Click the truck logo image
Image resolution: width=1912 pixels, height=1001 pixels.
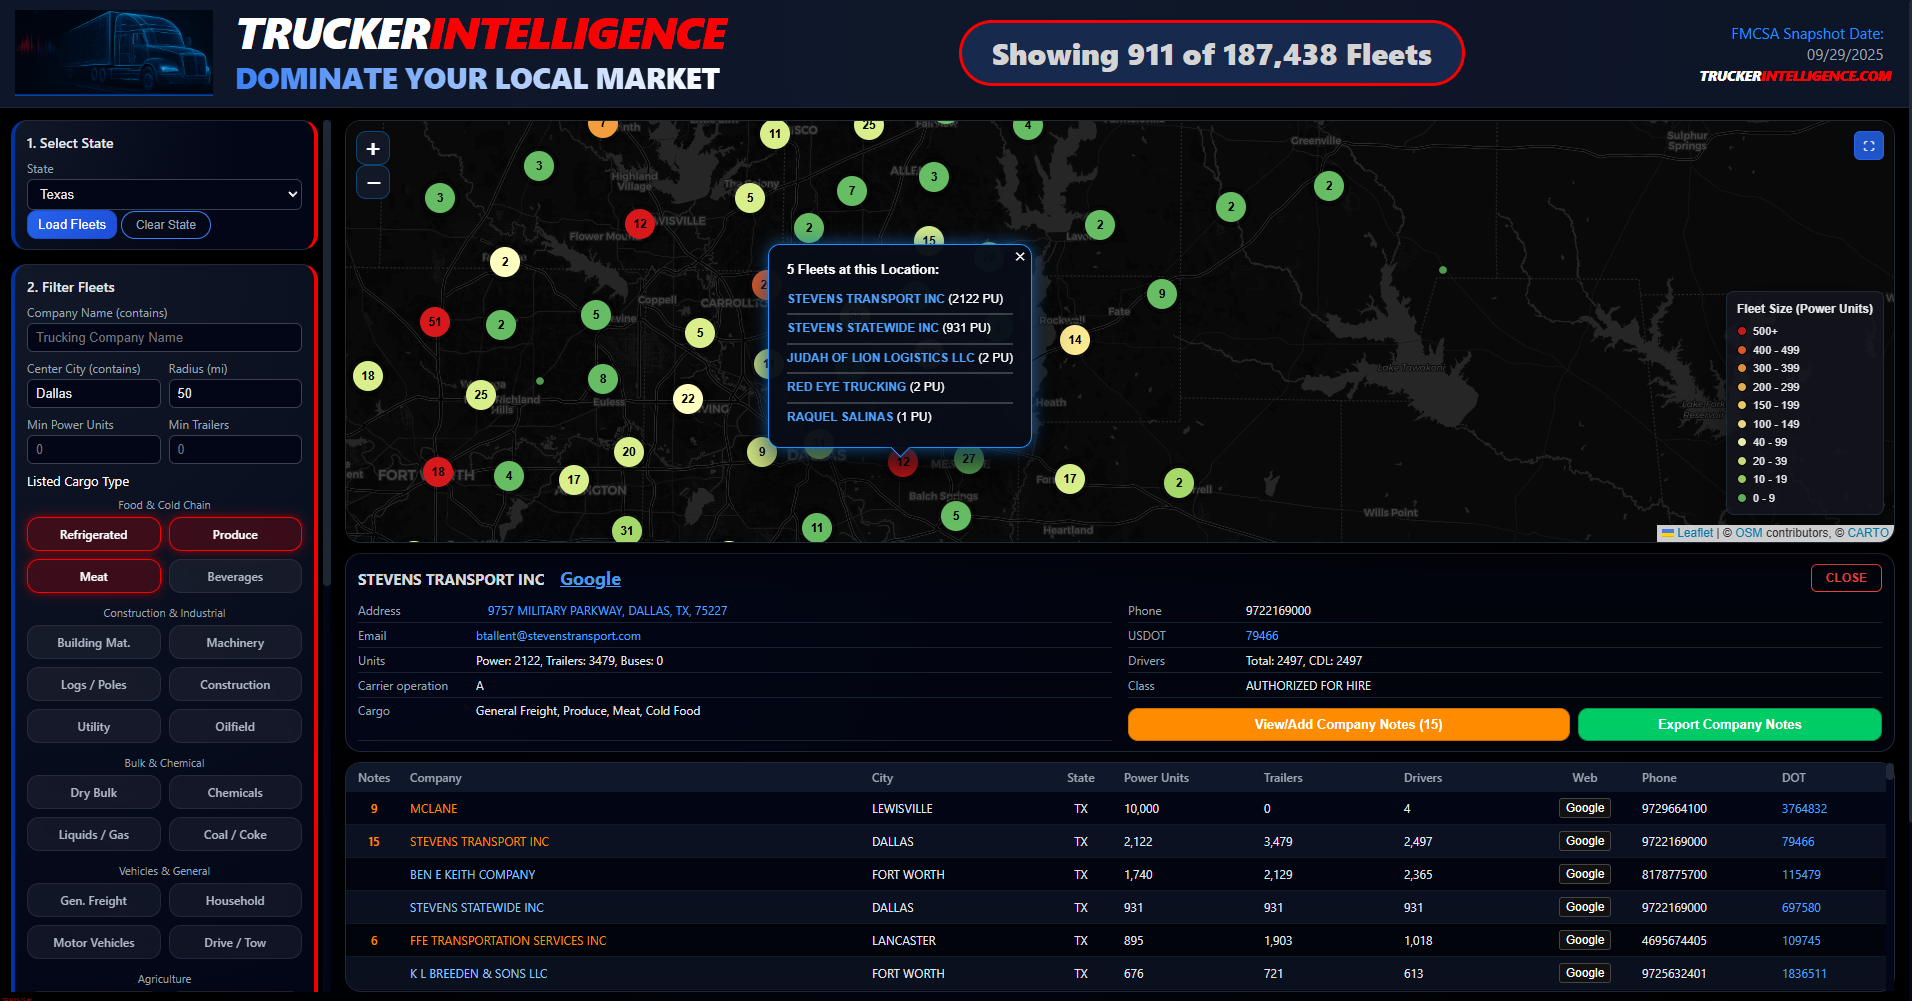click(114, 53)
